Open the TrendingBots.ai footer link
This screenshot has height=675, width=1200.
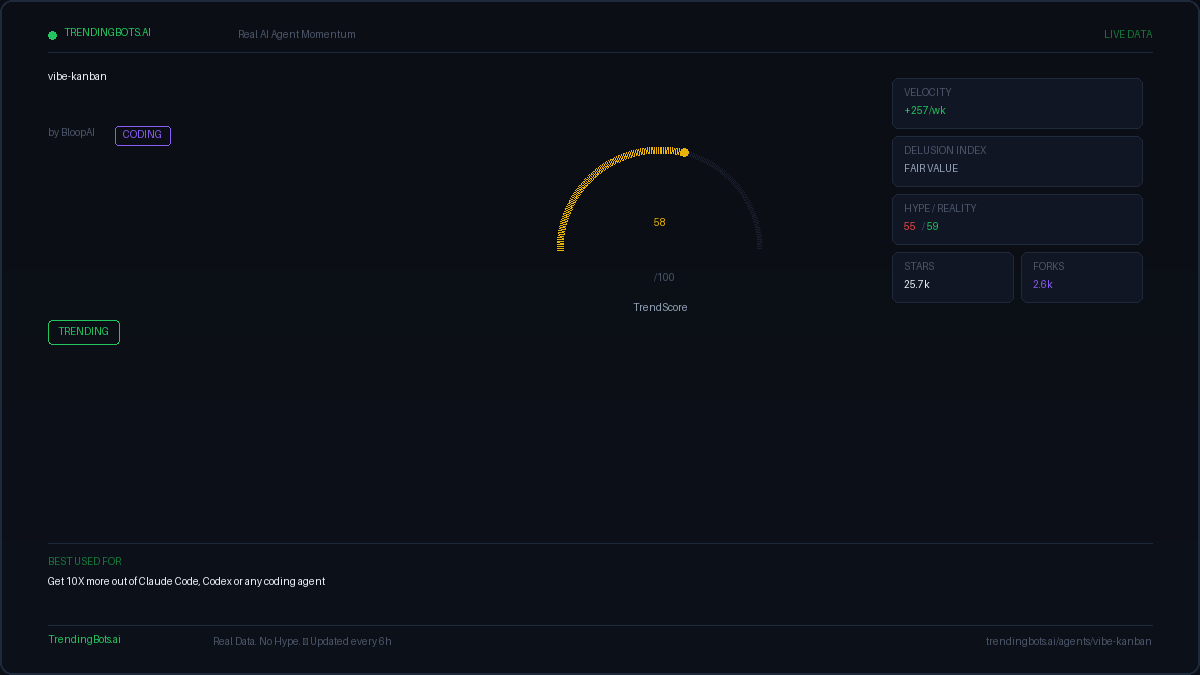pos(84,639)
